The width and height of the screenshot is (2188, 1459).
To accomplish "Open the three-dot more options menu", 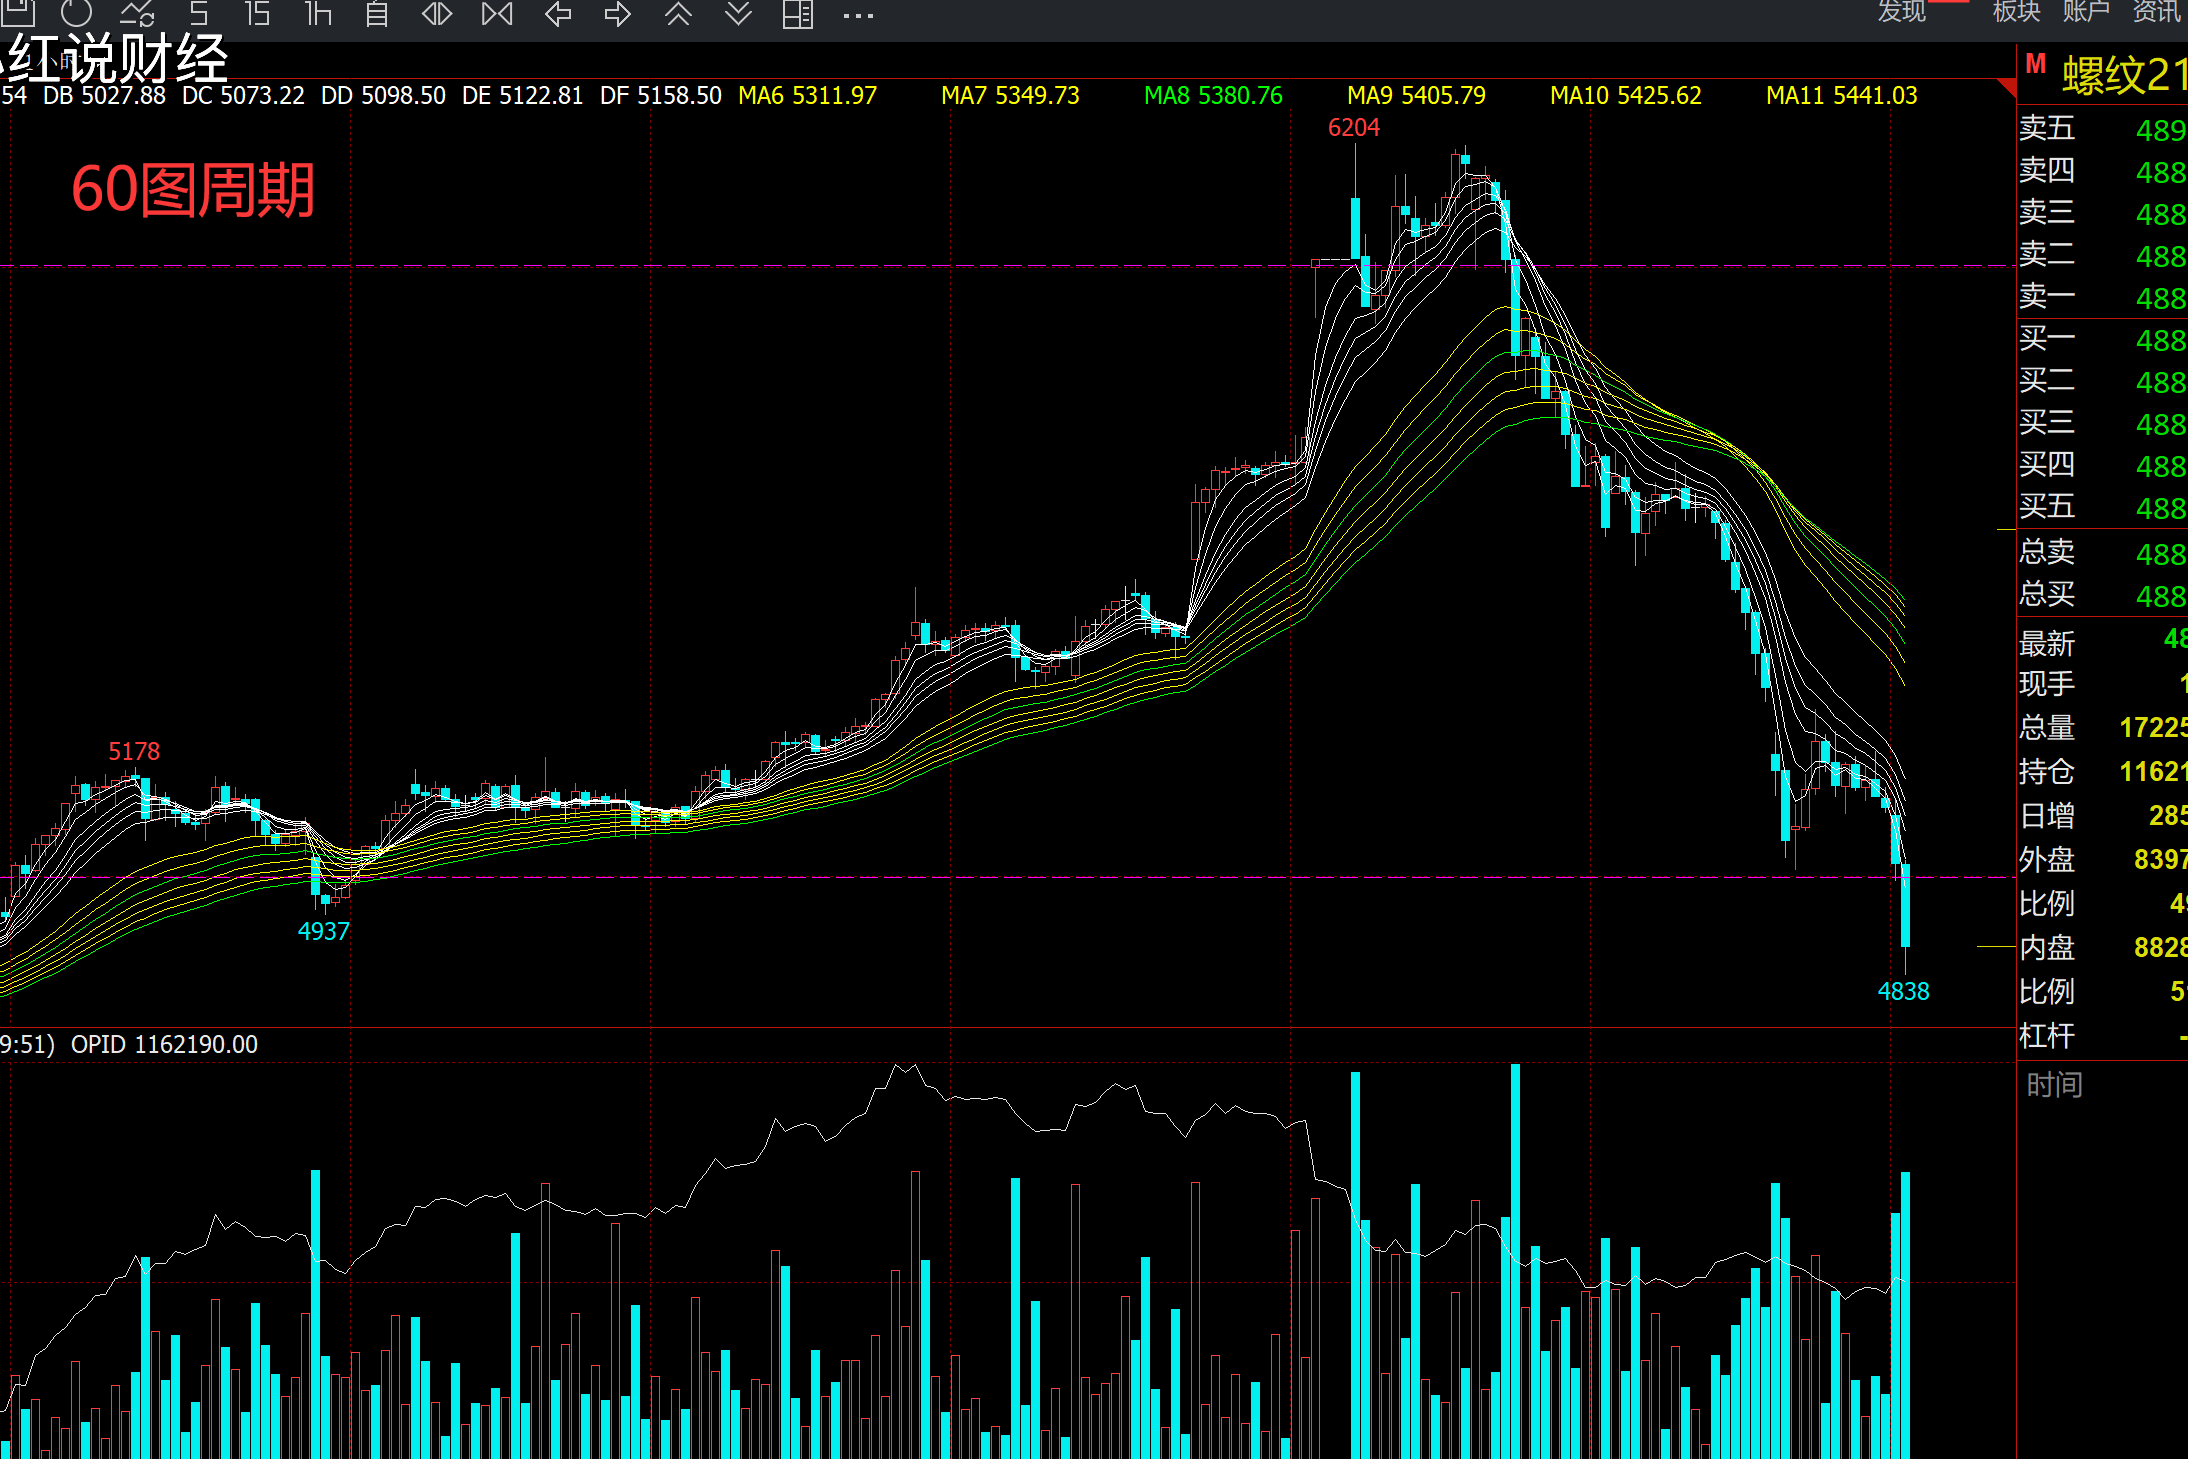I will tap(858, 15).
